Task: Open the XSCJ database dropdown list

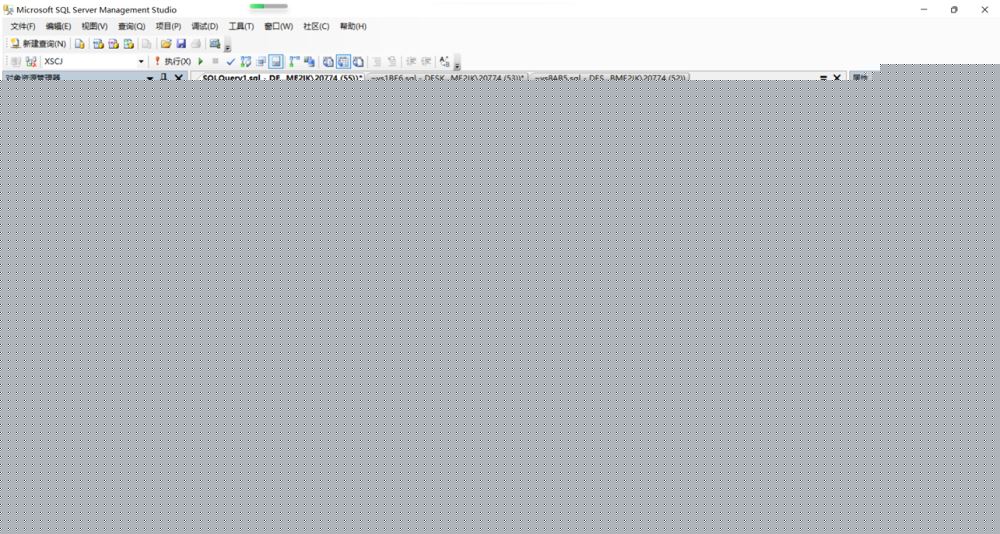Action: 140,62
